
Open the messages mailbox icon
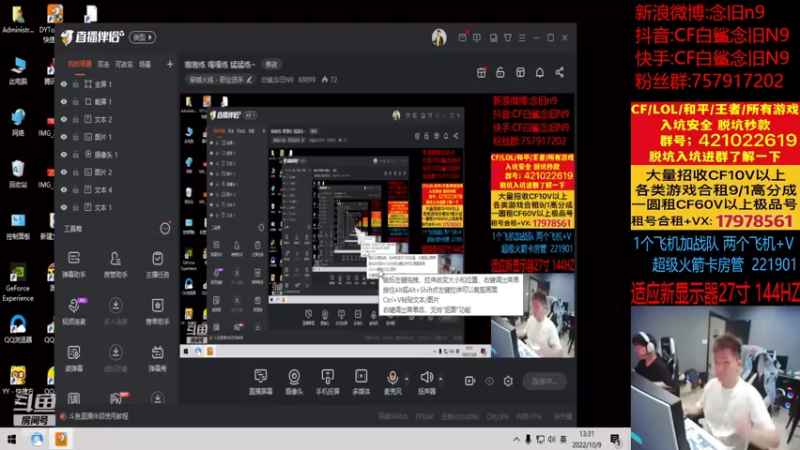[x=462, y=37]
